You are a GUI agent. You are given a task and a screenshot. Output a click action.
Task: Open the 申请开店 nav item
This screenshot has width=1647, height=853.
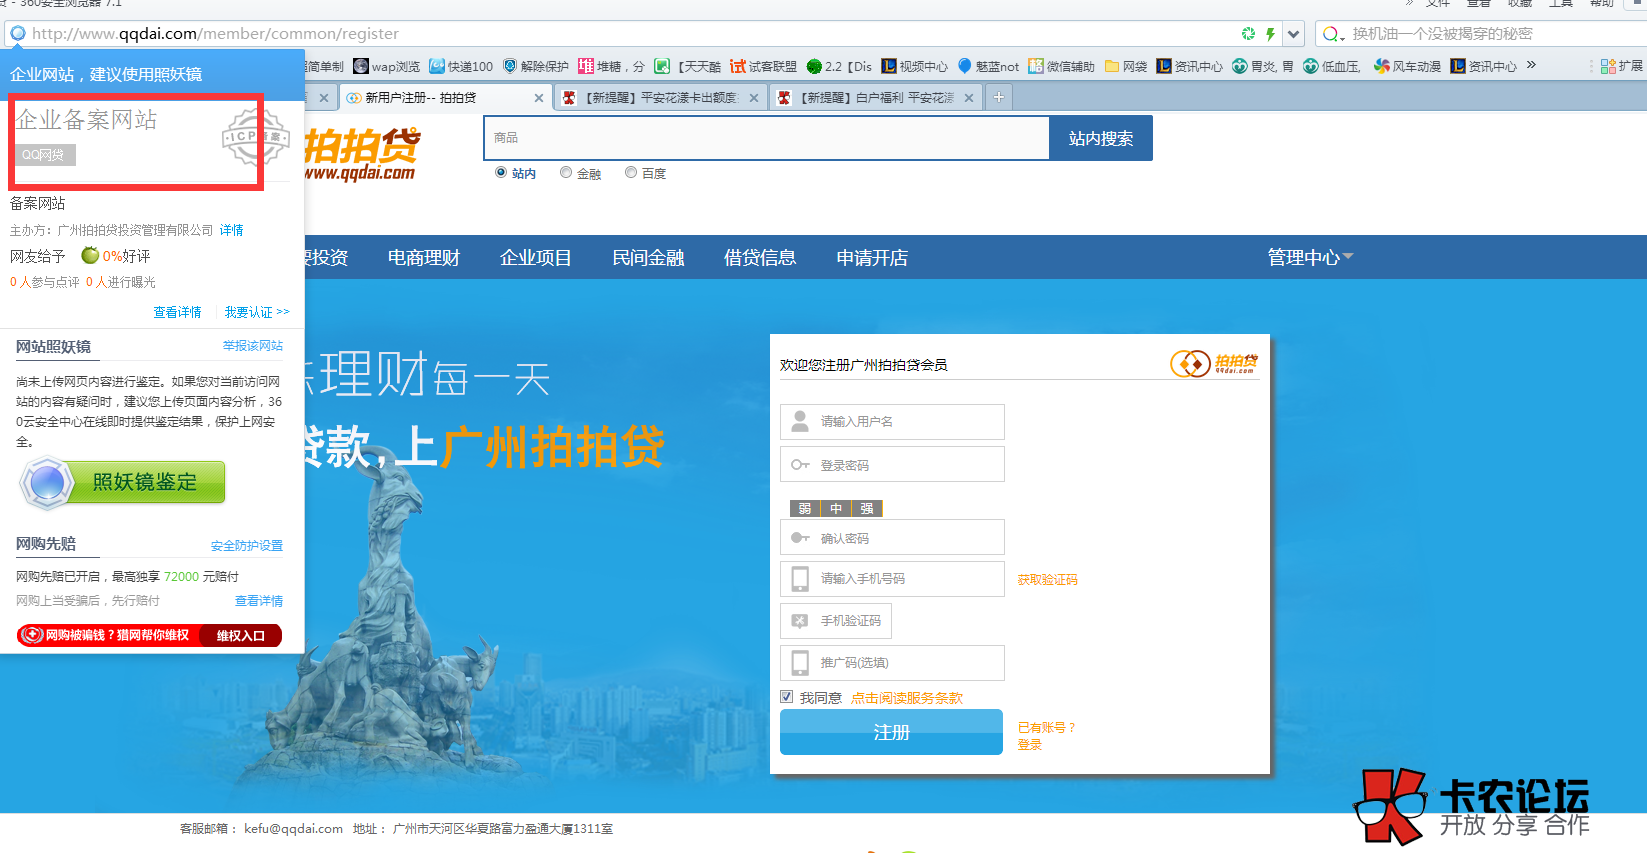click(872, 258)
